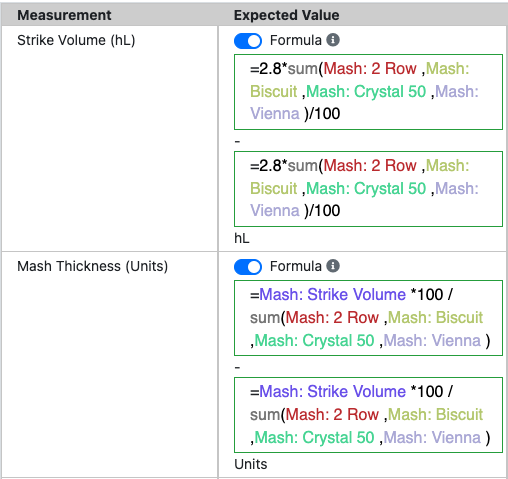The height and width of the screenshot is (479, 508).
Task: Select Mash Thickness (Units) row label
Action: (93, 266)
